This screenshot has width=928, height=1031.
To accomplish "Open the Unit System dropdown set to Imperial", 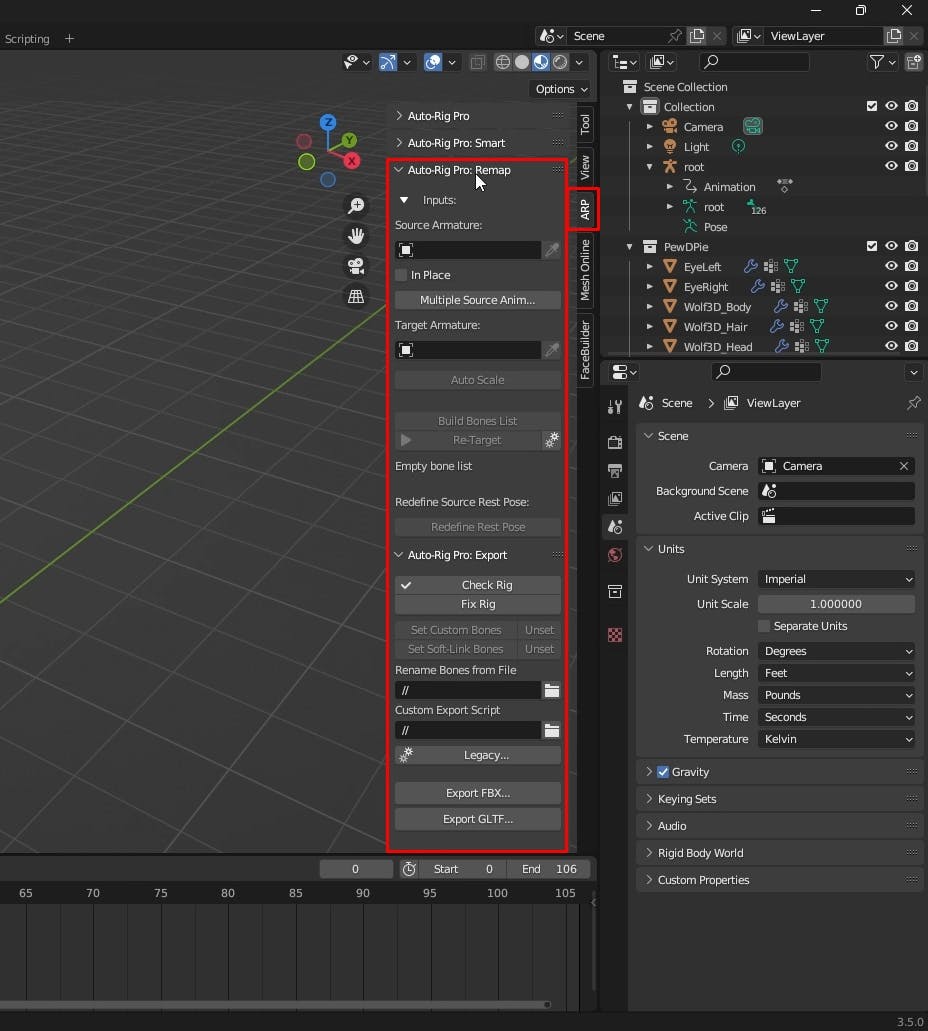I will point(836,579).
